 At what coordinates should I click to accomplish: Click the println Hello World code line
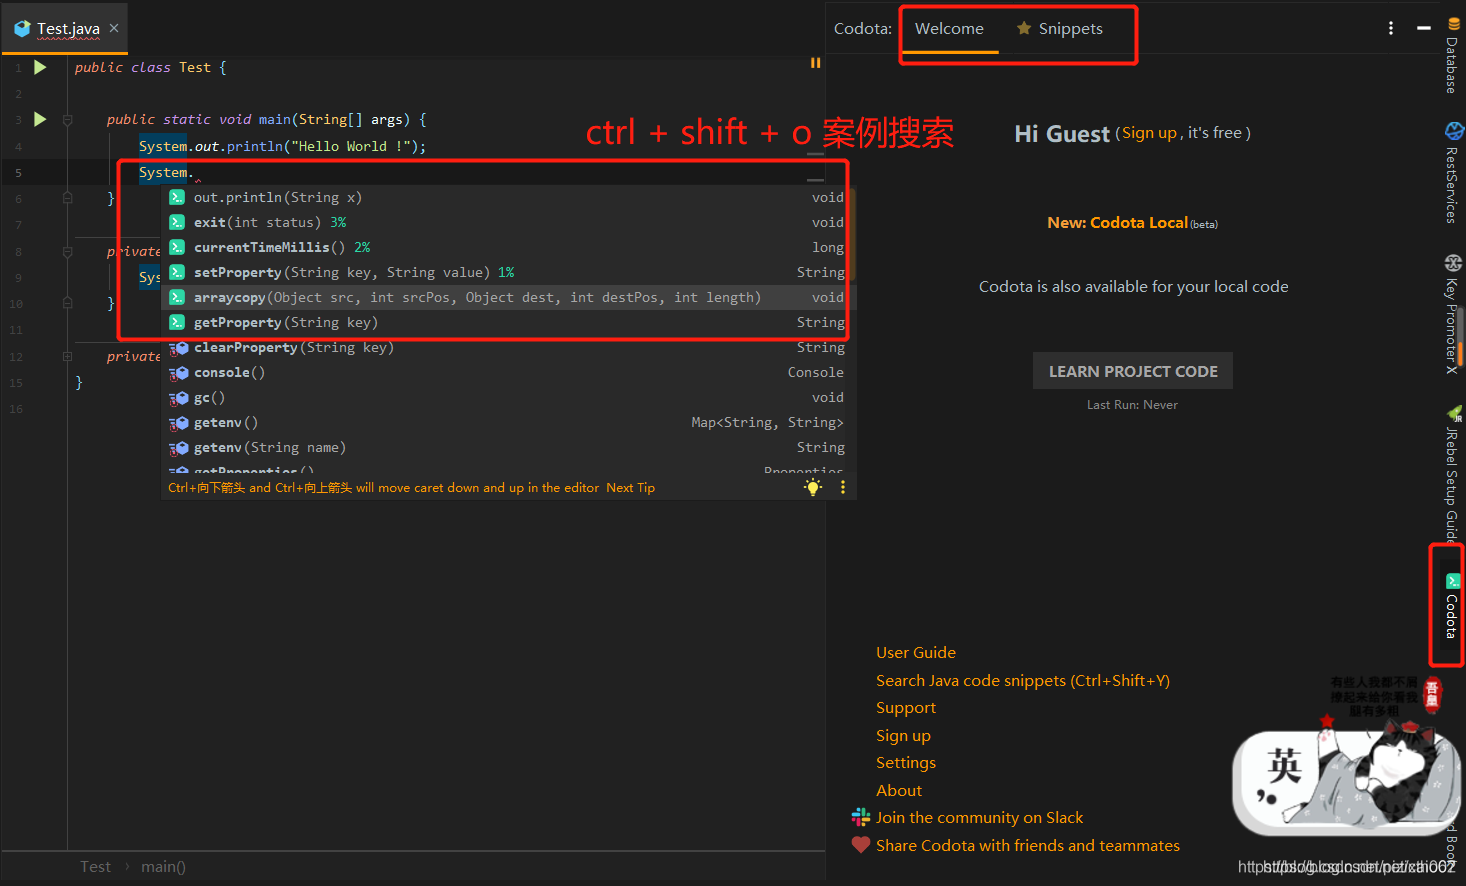(282, 146)
